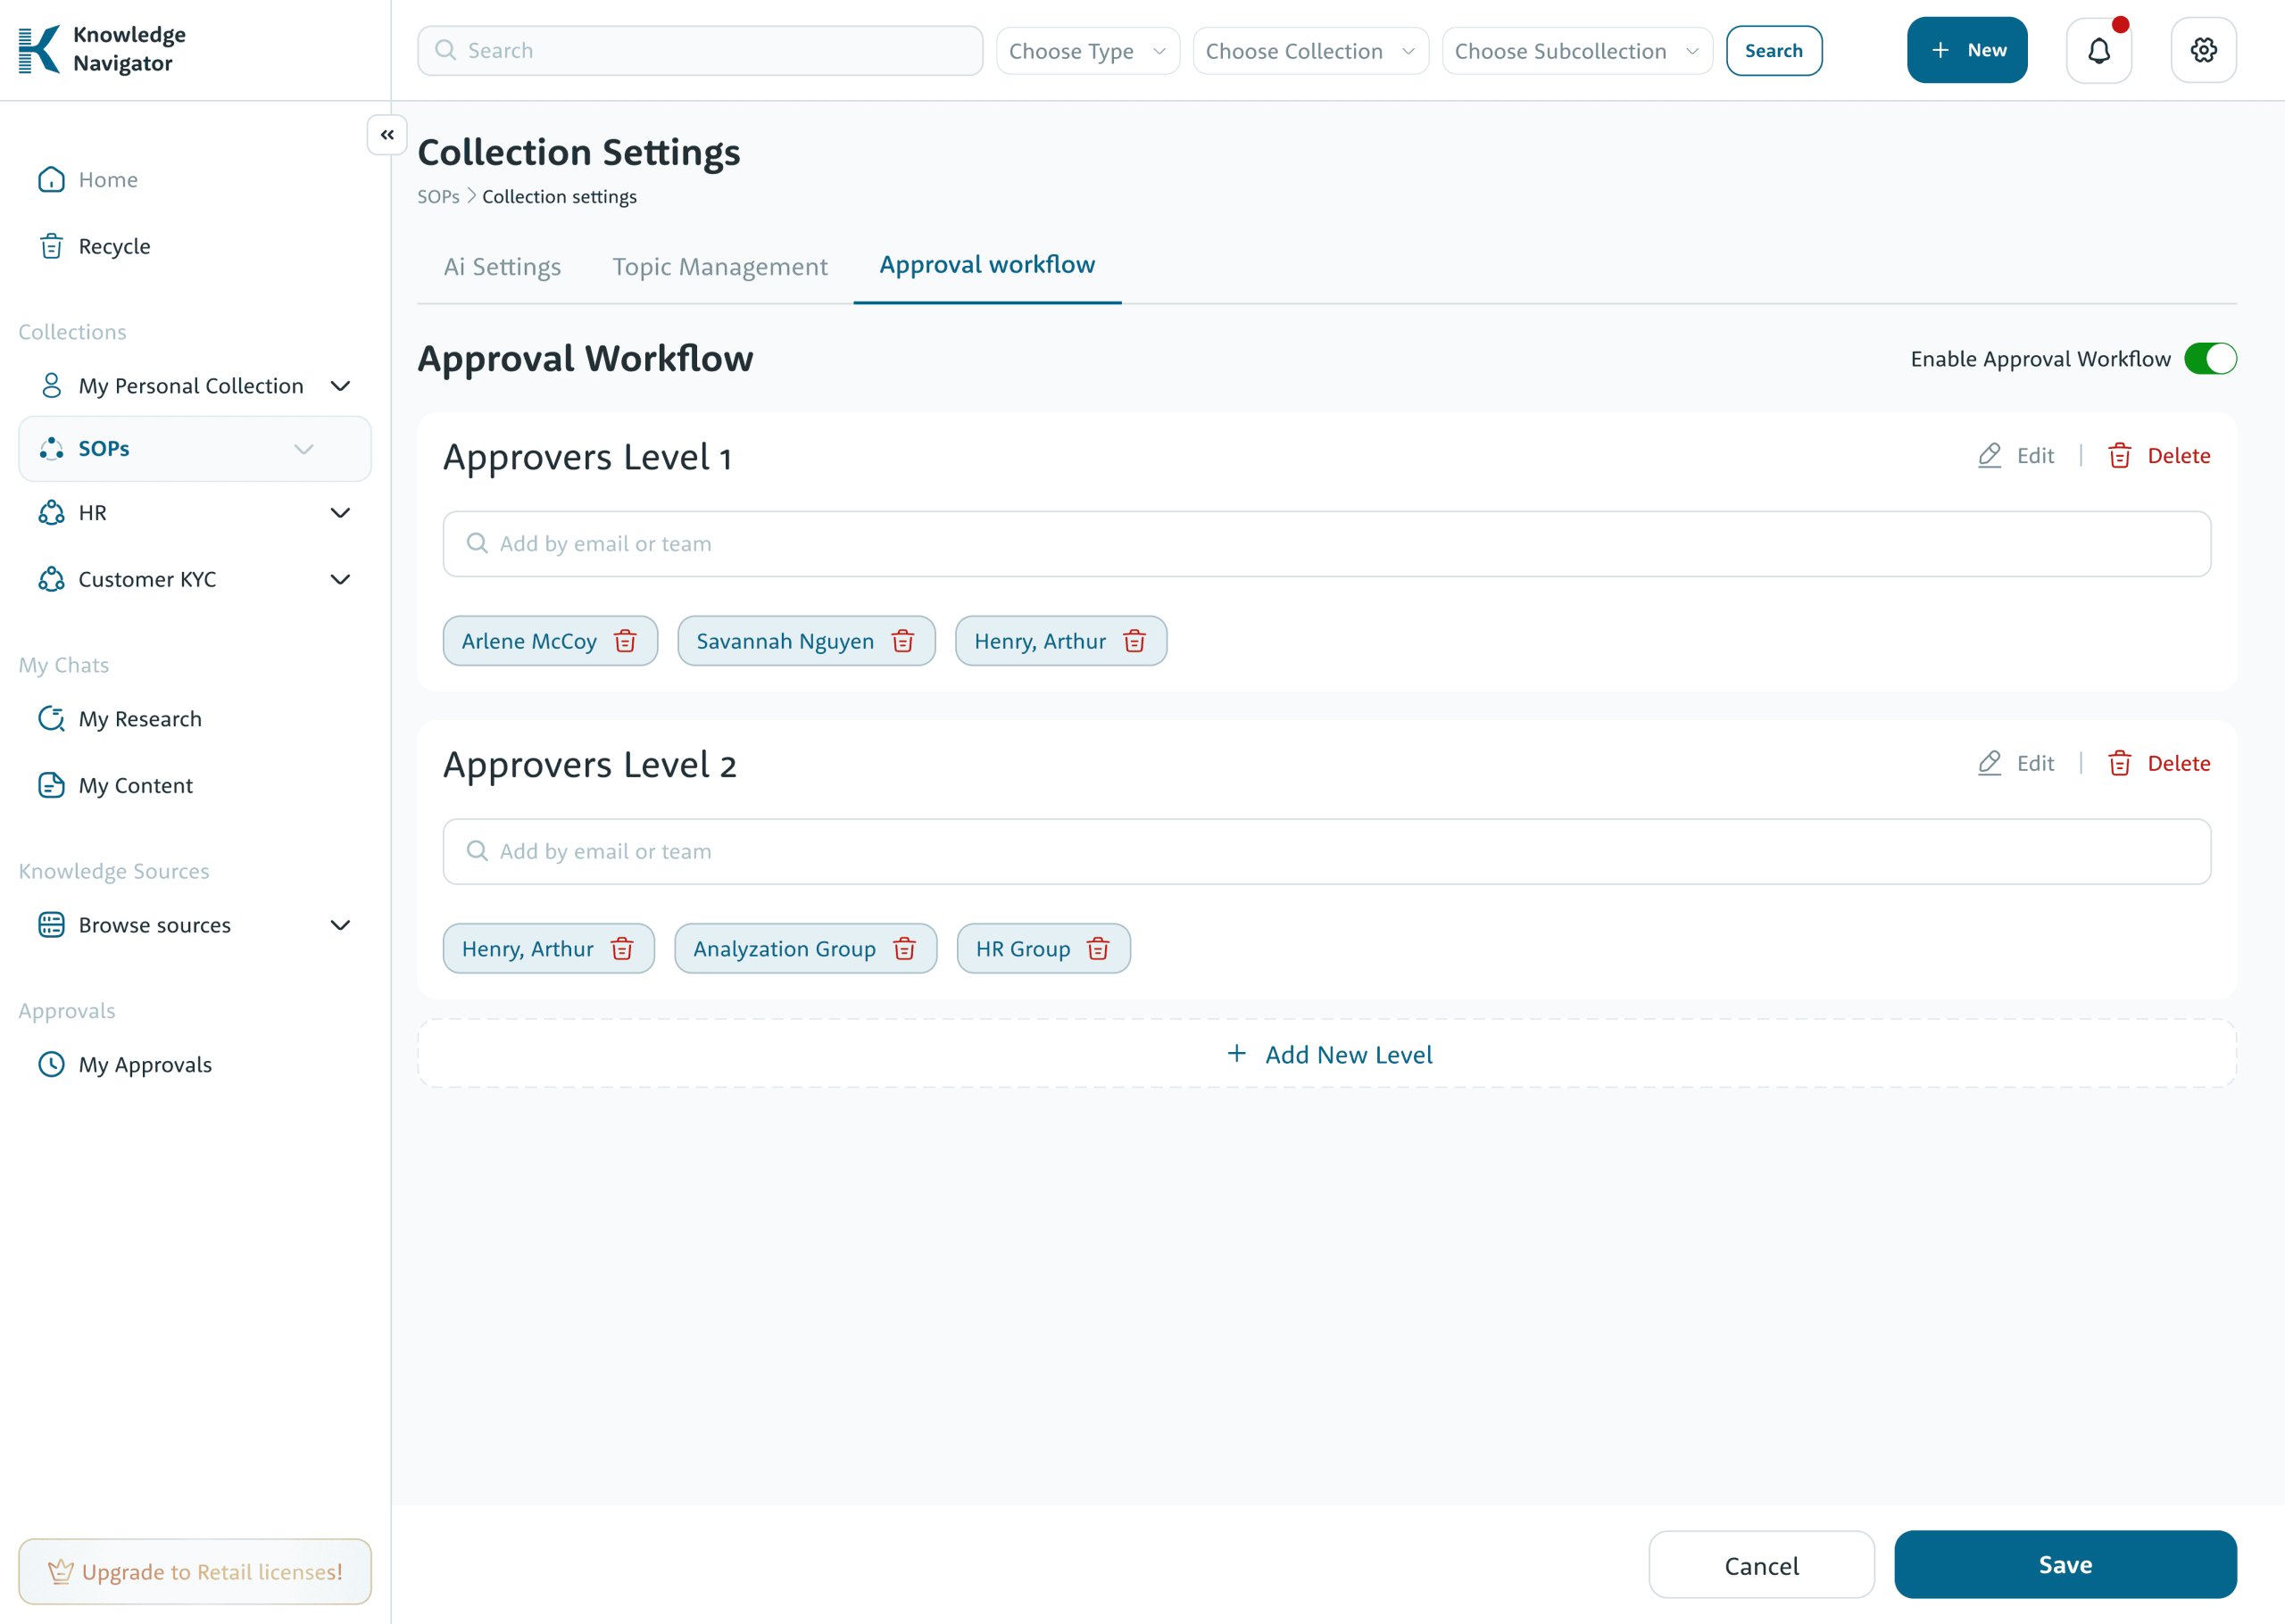Collapse the sidebar with double-chevron icon

tap(387, 135)
